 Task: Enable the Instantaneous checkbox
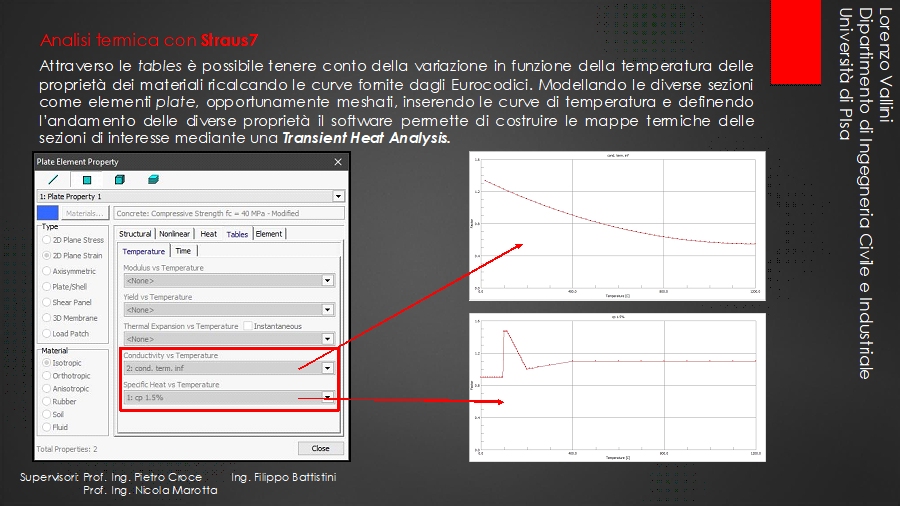pos(247,326)
